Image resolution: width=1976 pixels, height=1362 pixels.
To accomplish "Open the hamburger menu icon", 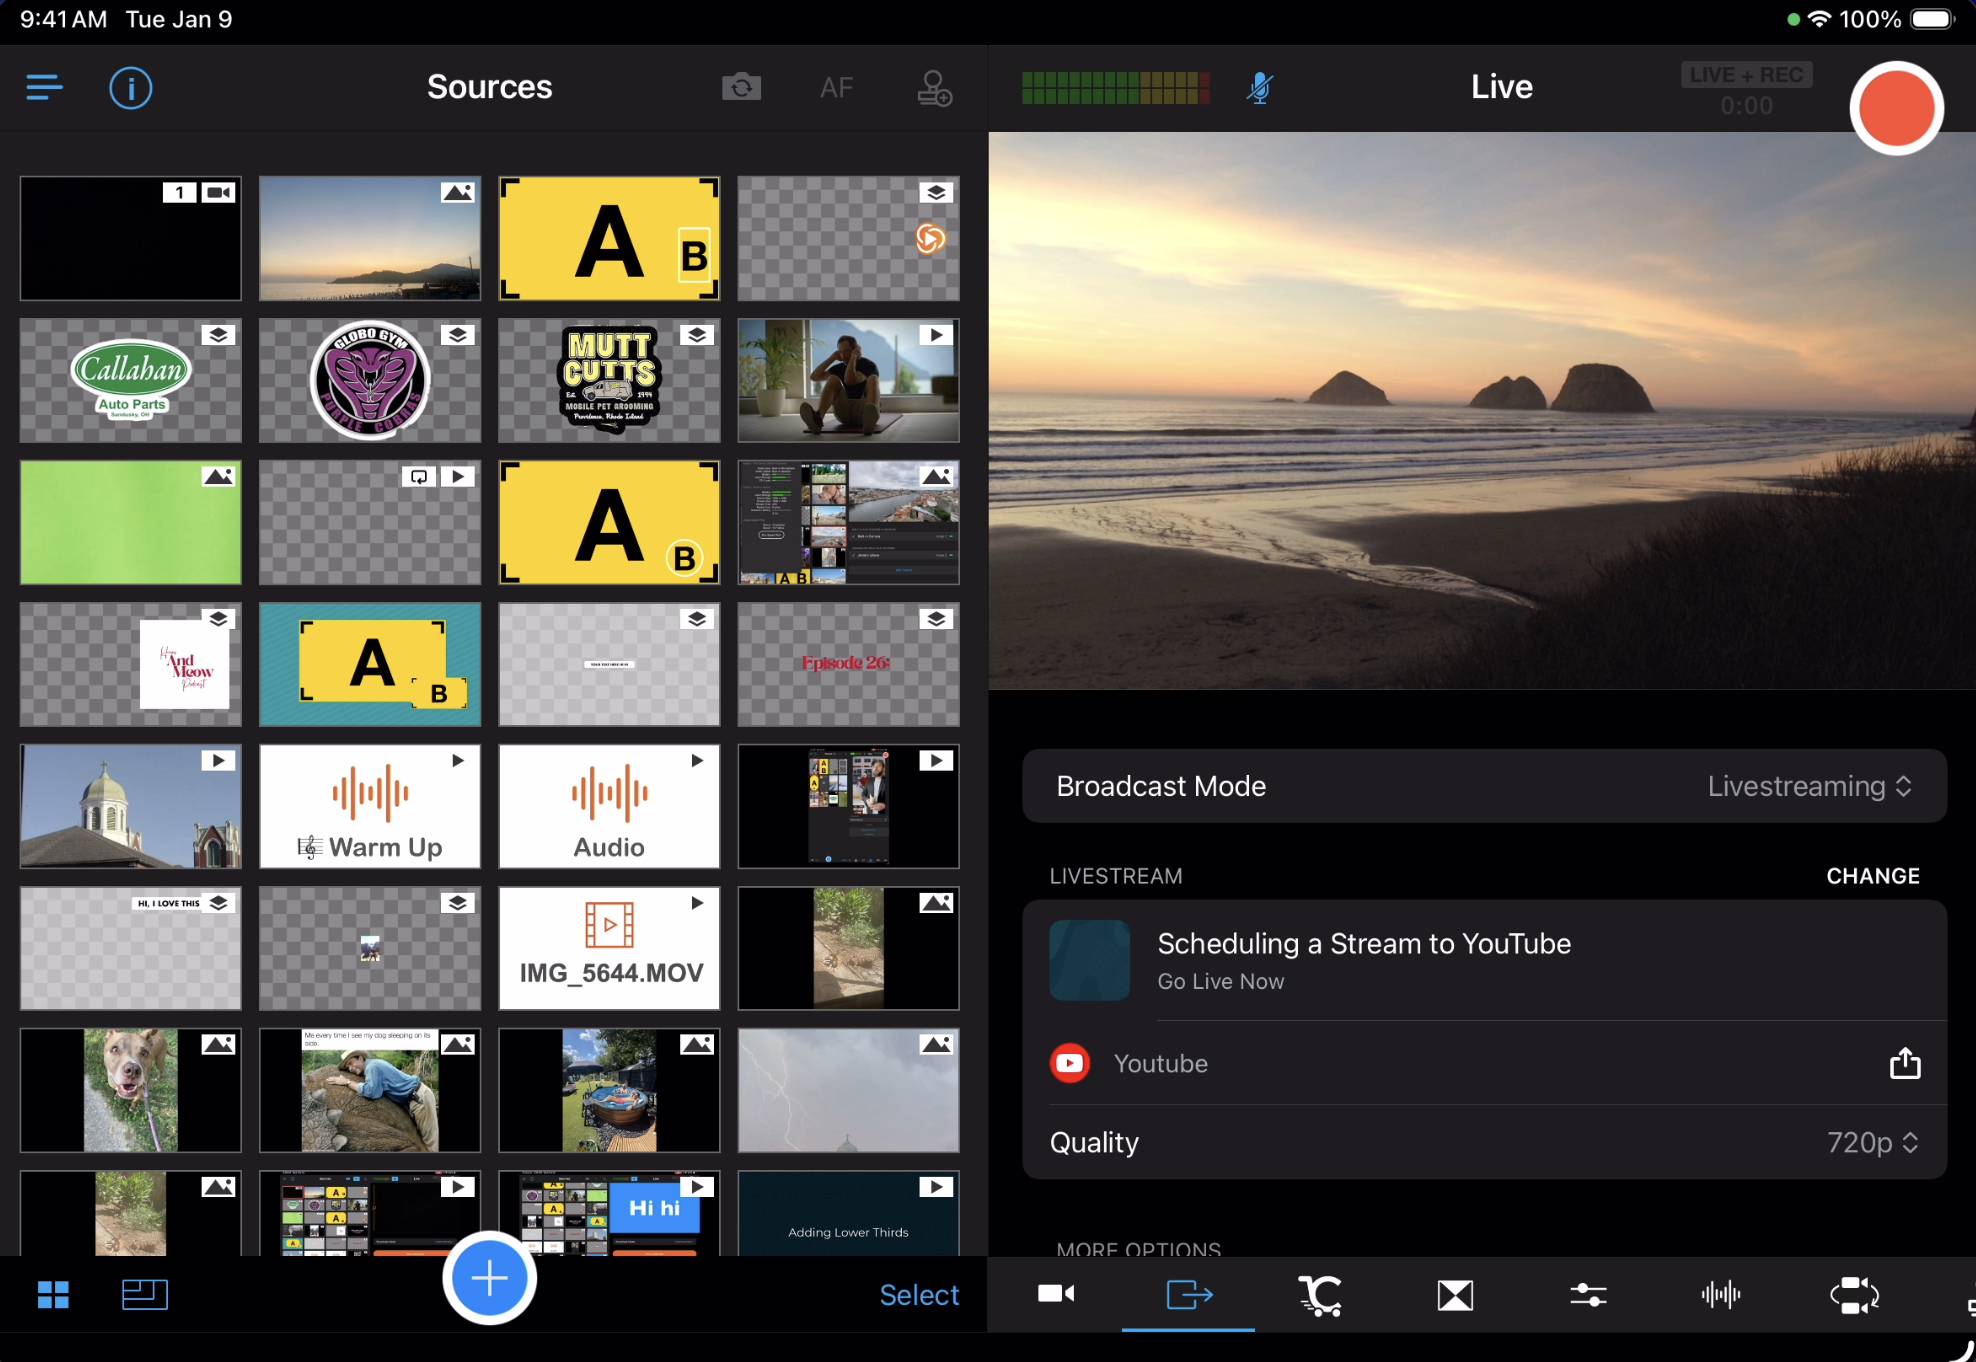I will coord(44,88).
